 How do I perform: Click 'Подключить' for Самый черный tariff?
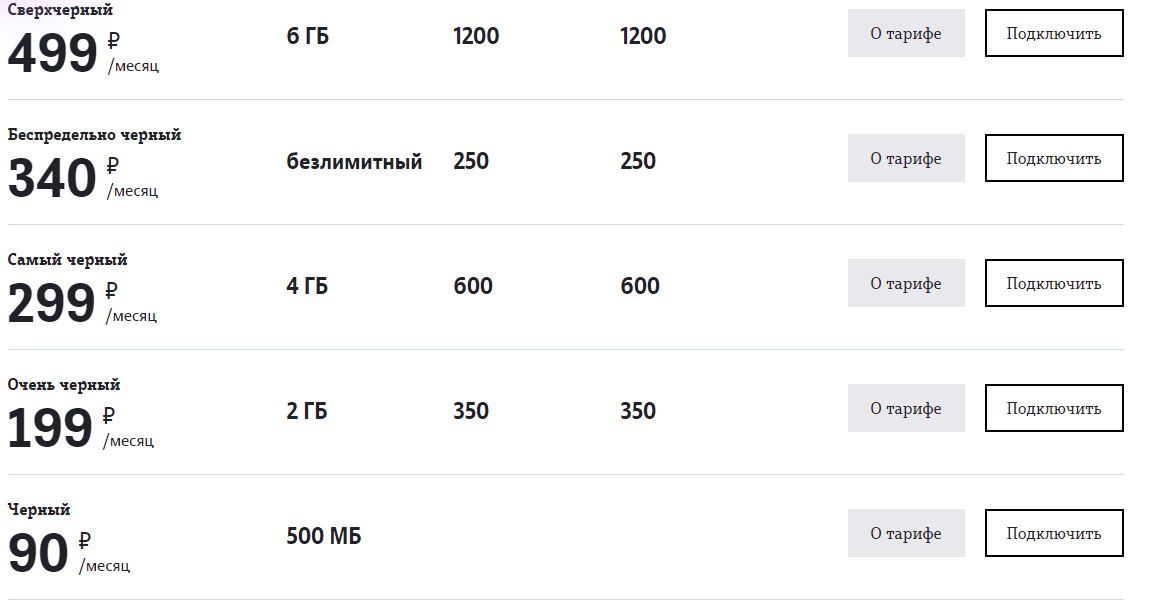click(1054, 283)
